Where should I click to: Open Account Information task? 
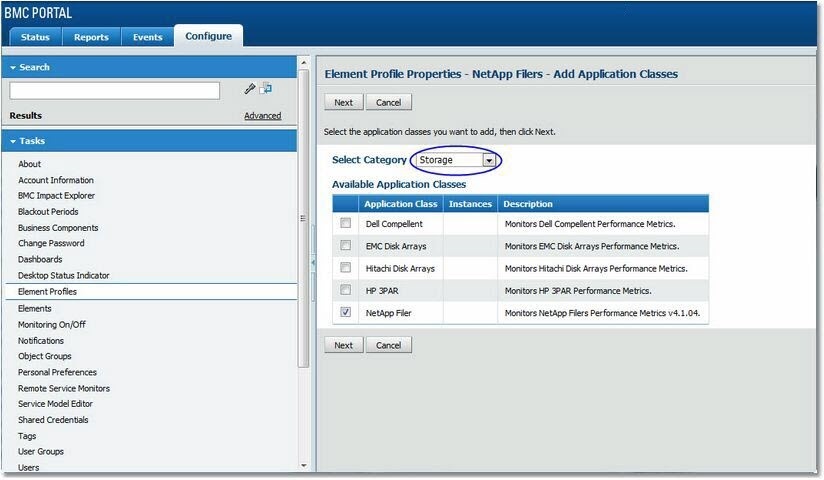click(56, 180)
